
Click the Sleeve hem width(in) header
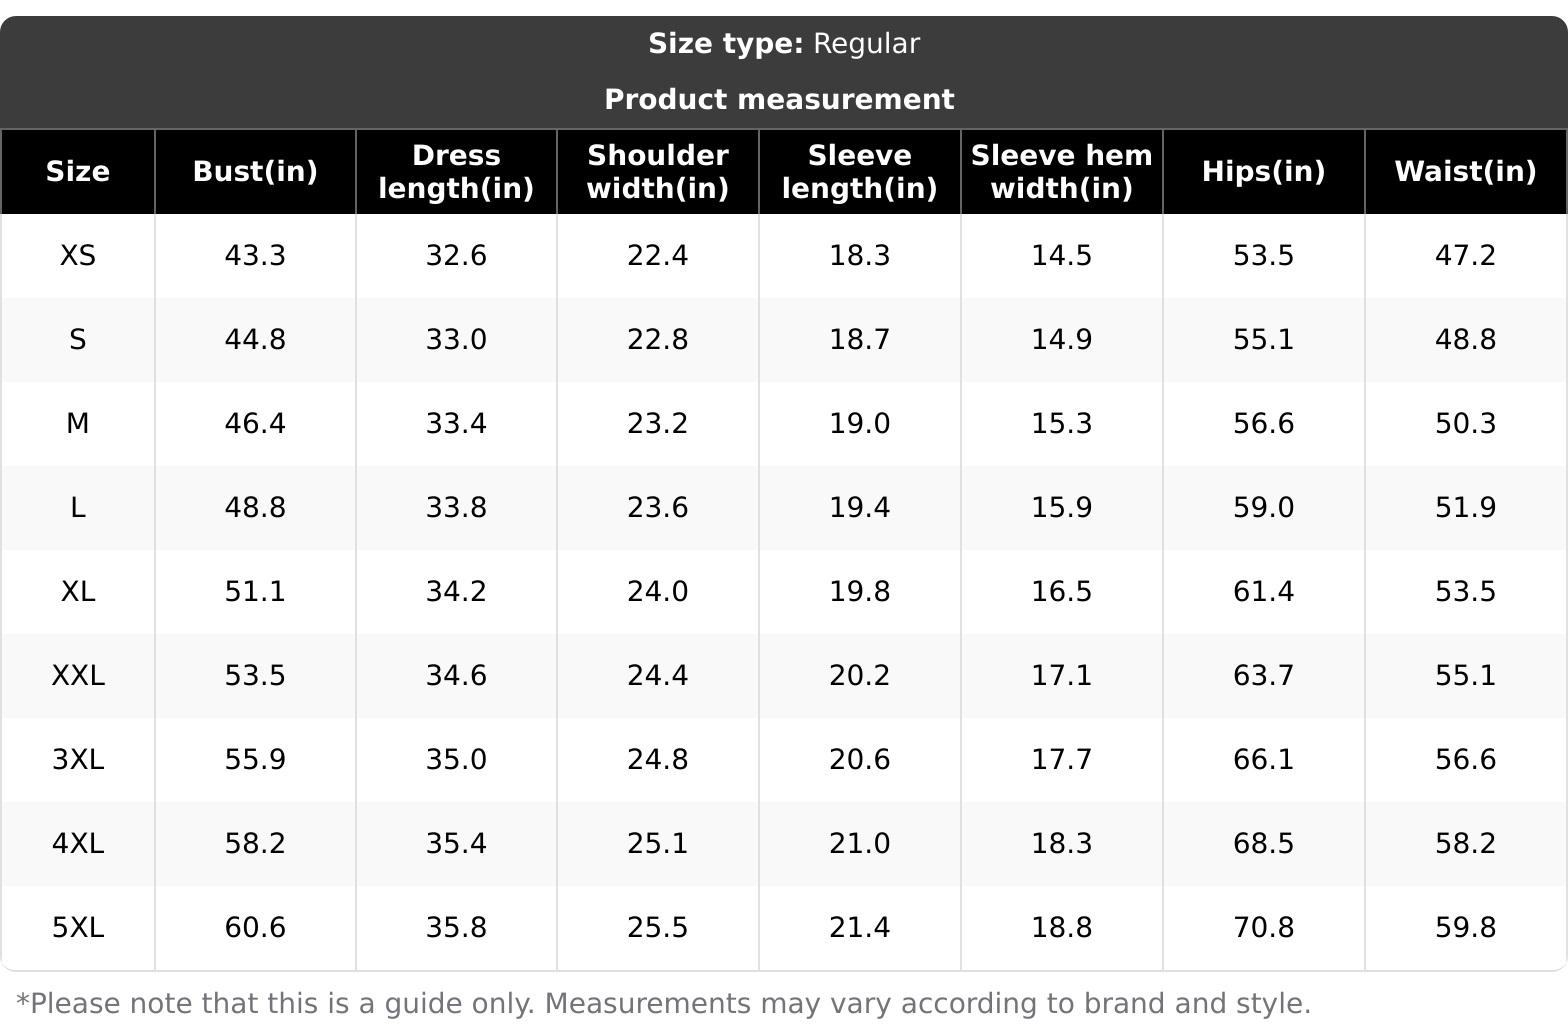click(x=1061, y=172)
